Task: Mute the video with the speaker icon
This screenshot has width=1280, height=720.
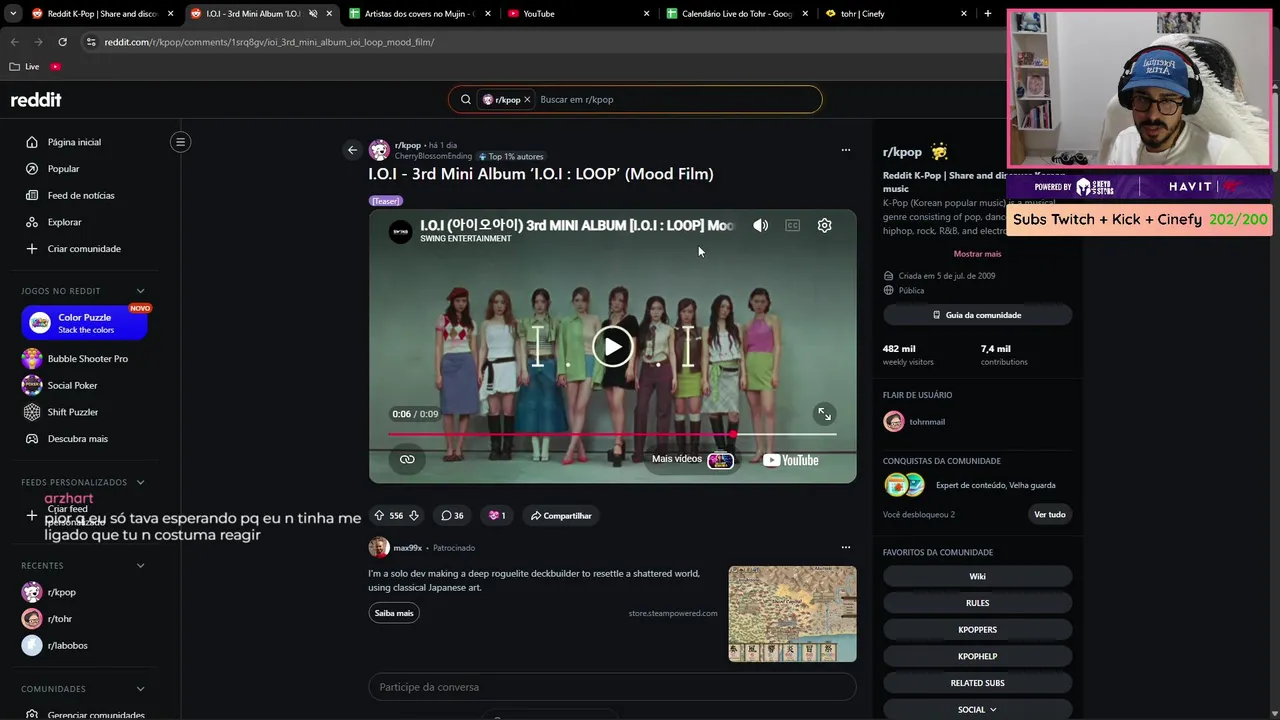Action: click(x=761, y=226)
